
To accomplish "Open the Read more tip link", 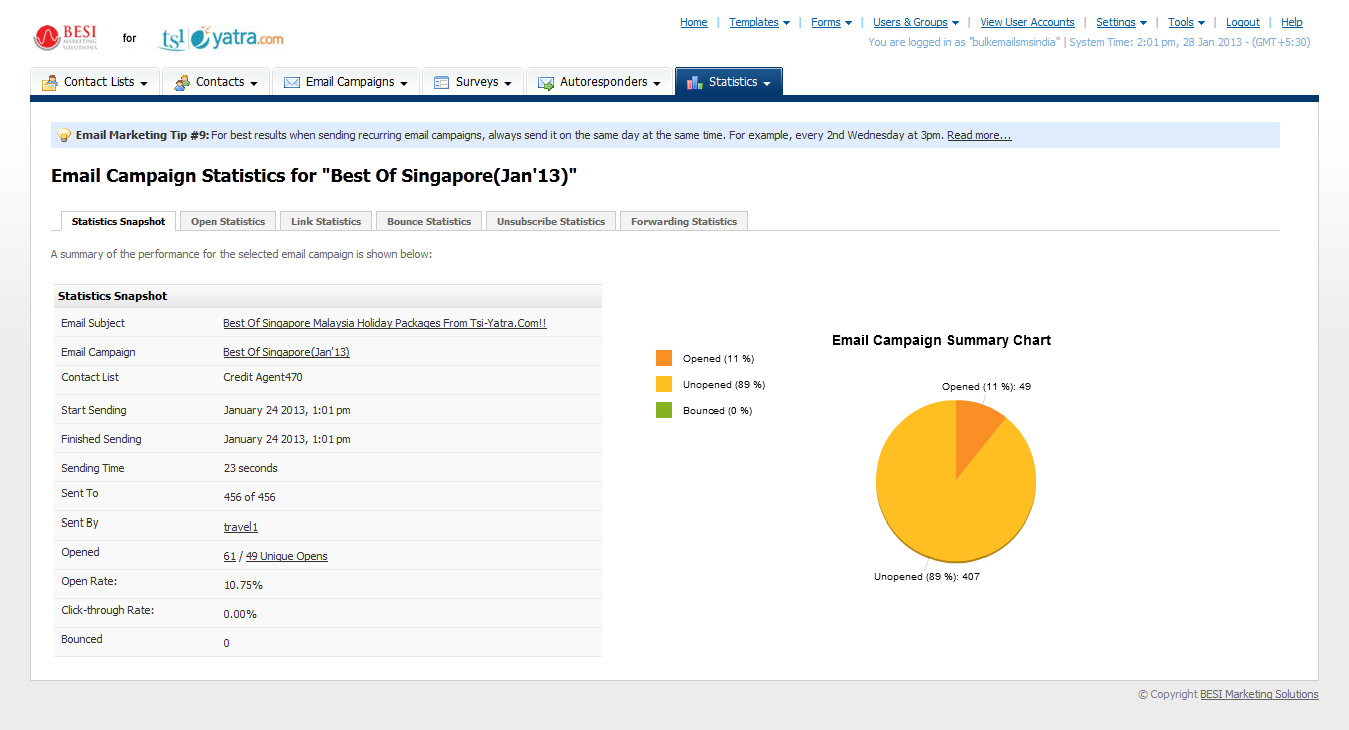I will (x=979, y=135).
